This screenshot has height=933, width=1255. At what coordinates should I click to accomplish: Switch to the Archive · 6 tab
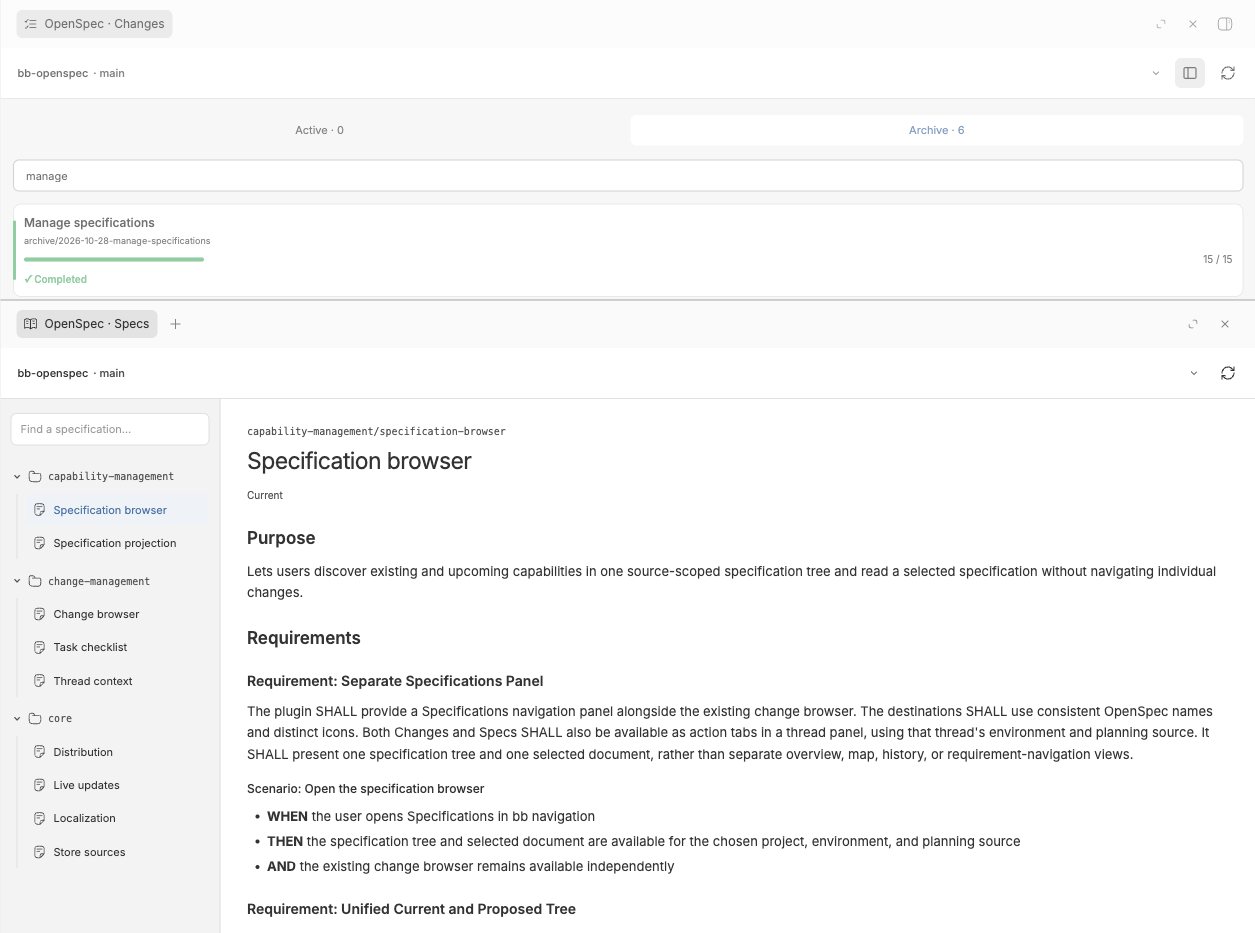click(936, 130)
